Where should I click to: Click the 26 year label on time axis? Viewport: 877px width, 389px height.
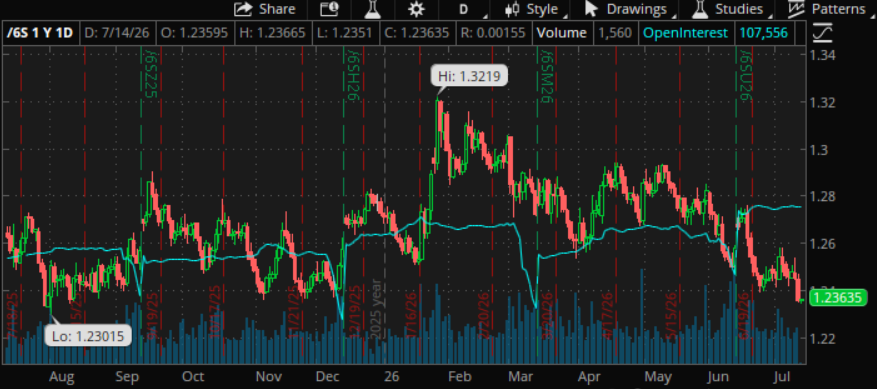pos(392,376)
